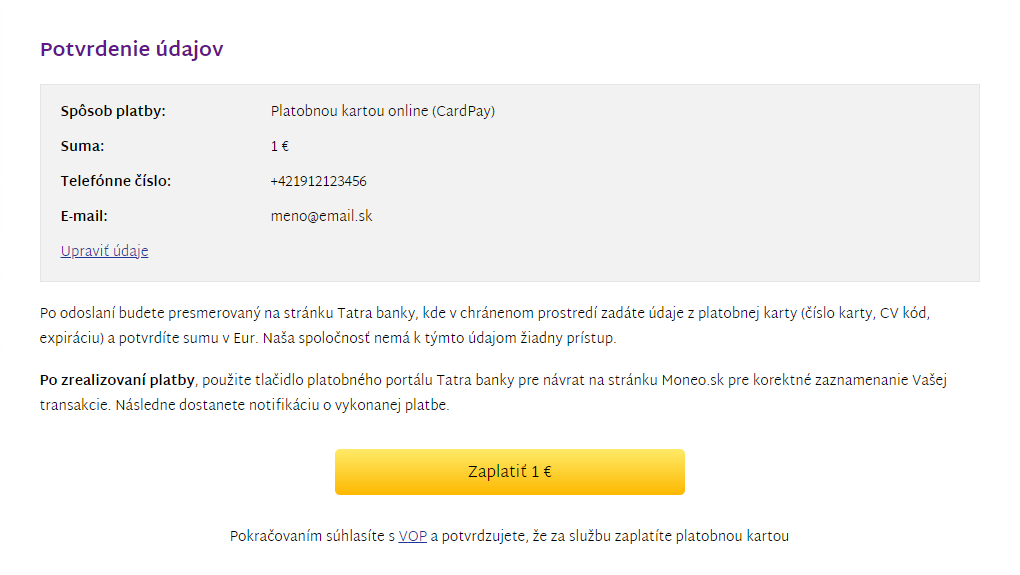Select the 1 € amount value
This screenshot has height=575, width=1020.
pyautogui.click(x=280, y=146)
